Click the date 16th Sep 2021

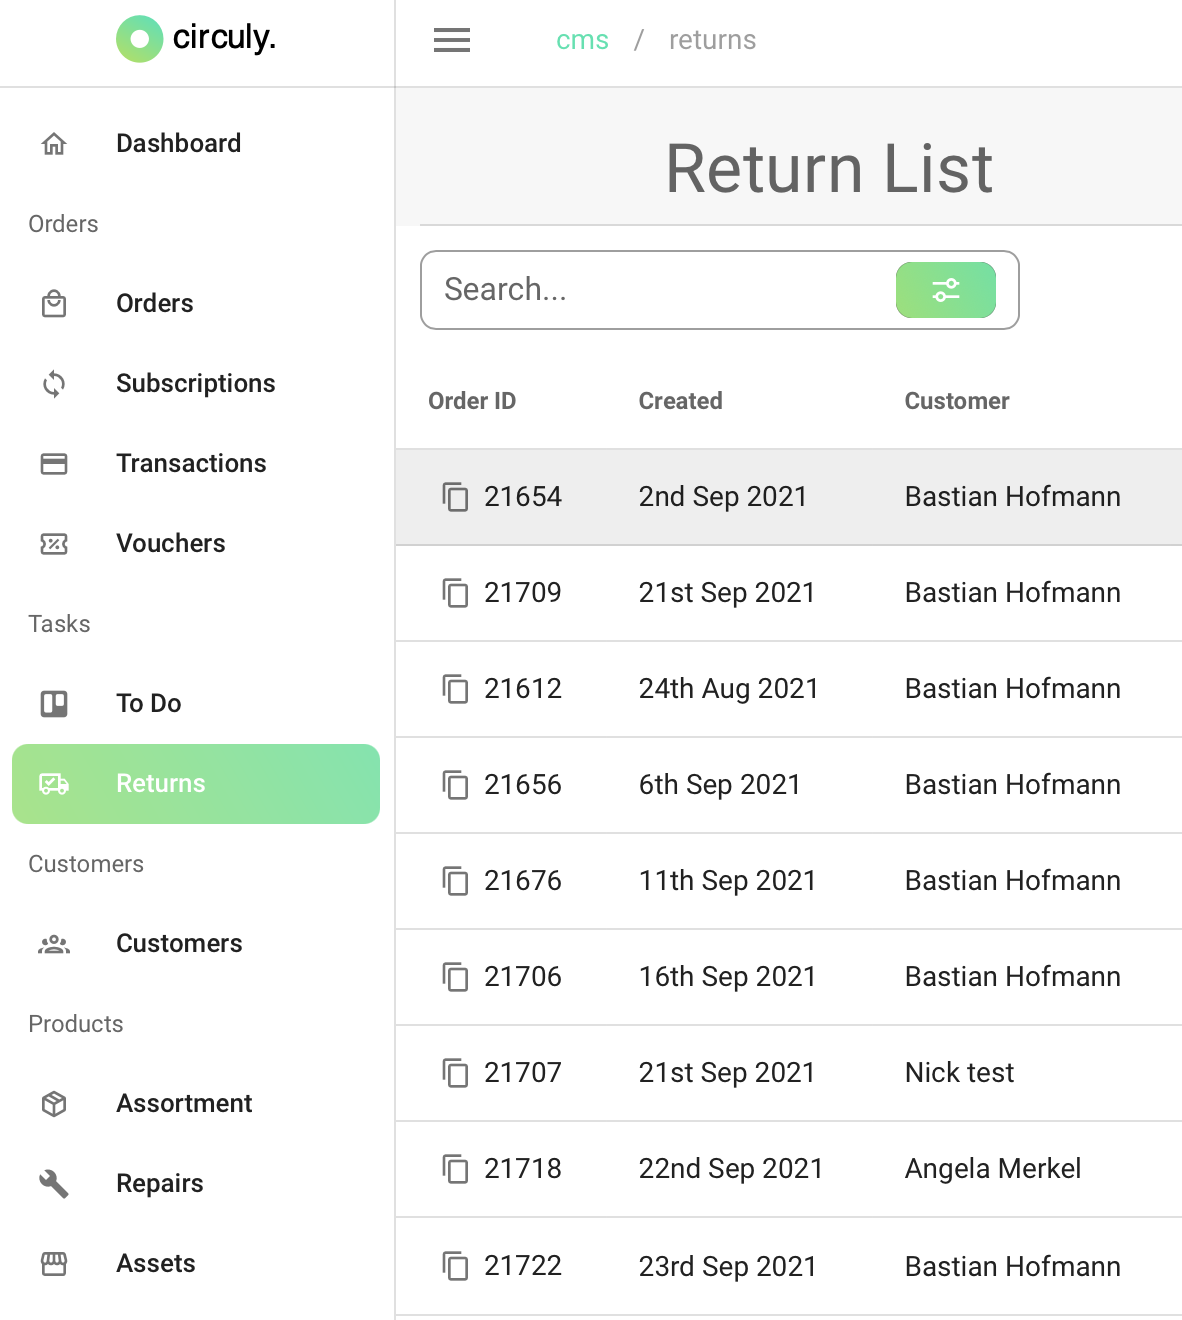coord(728,977)
